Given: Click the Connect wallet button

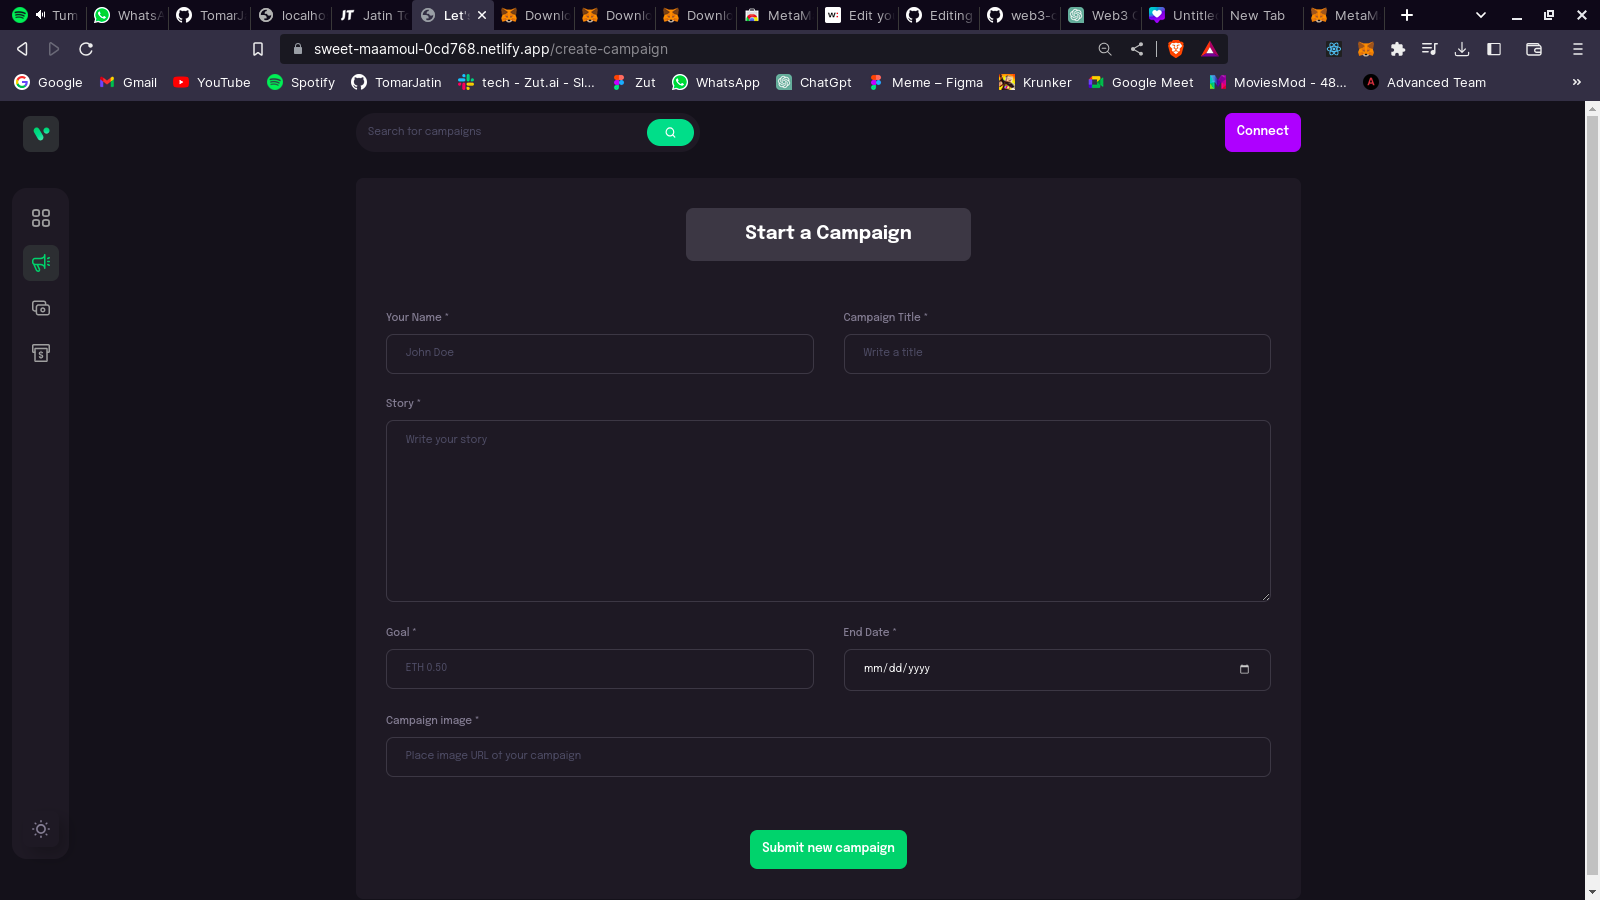Looking at the screenshot, I should (1262, 131).
